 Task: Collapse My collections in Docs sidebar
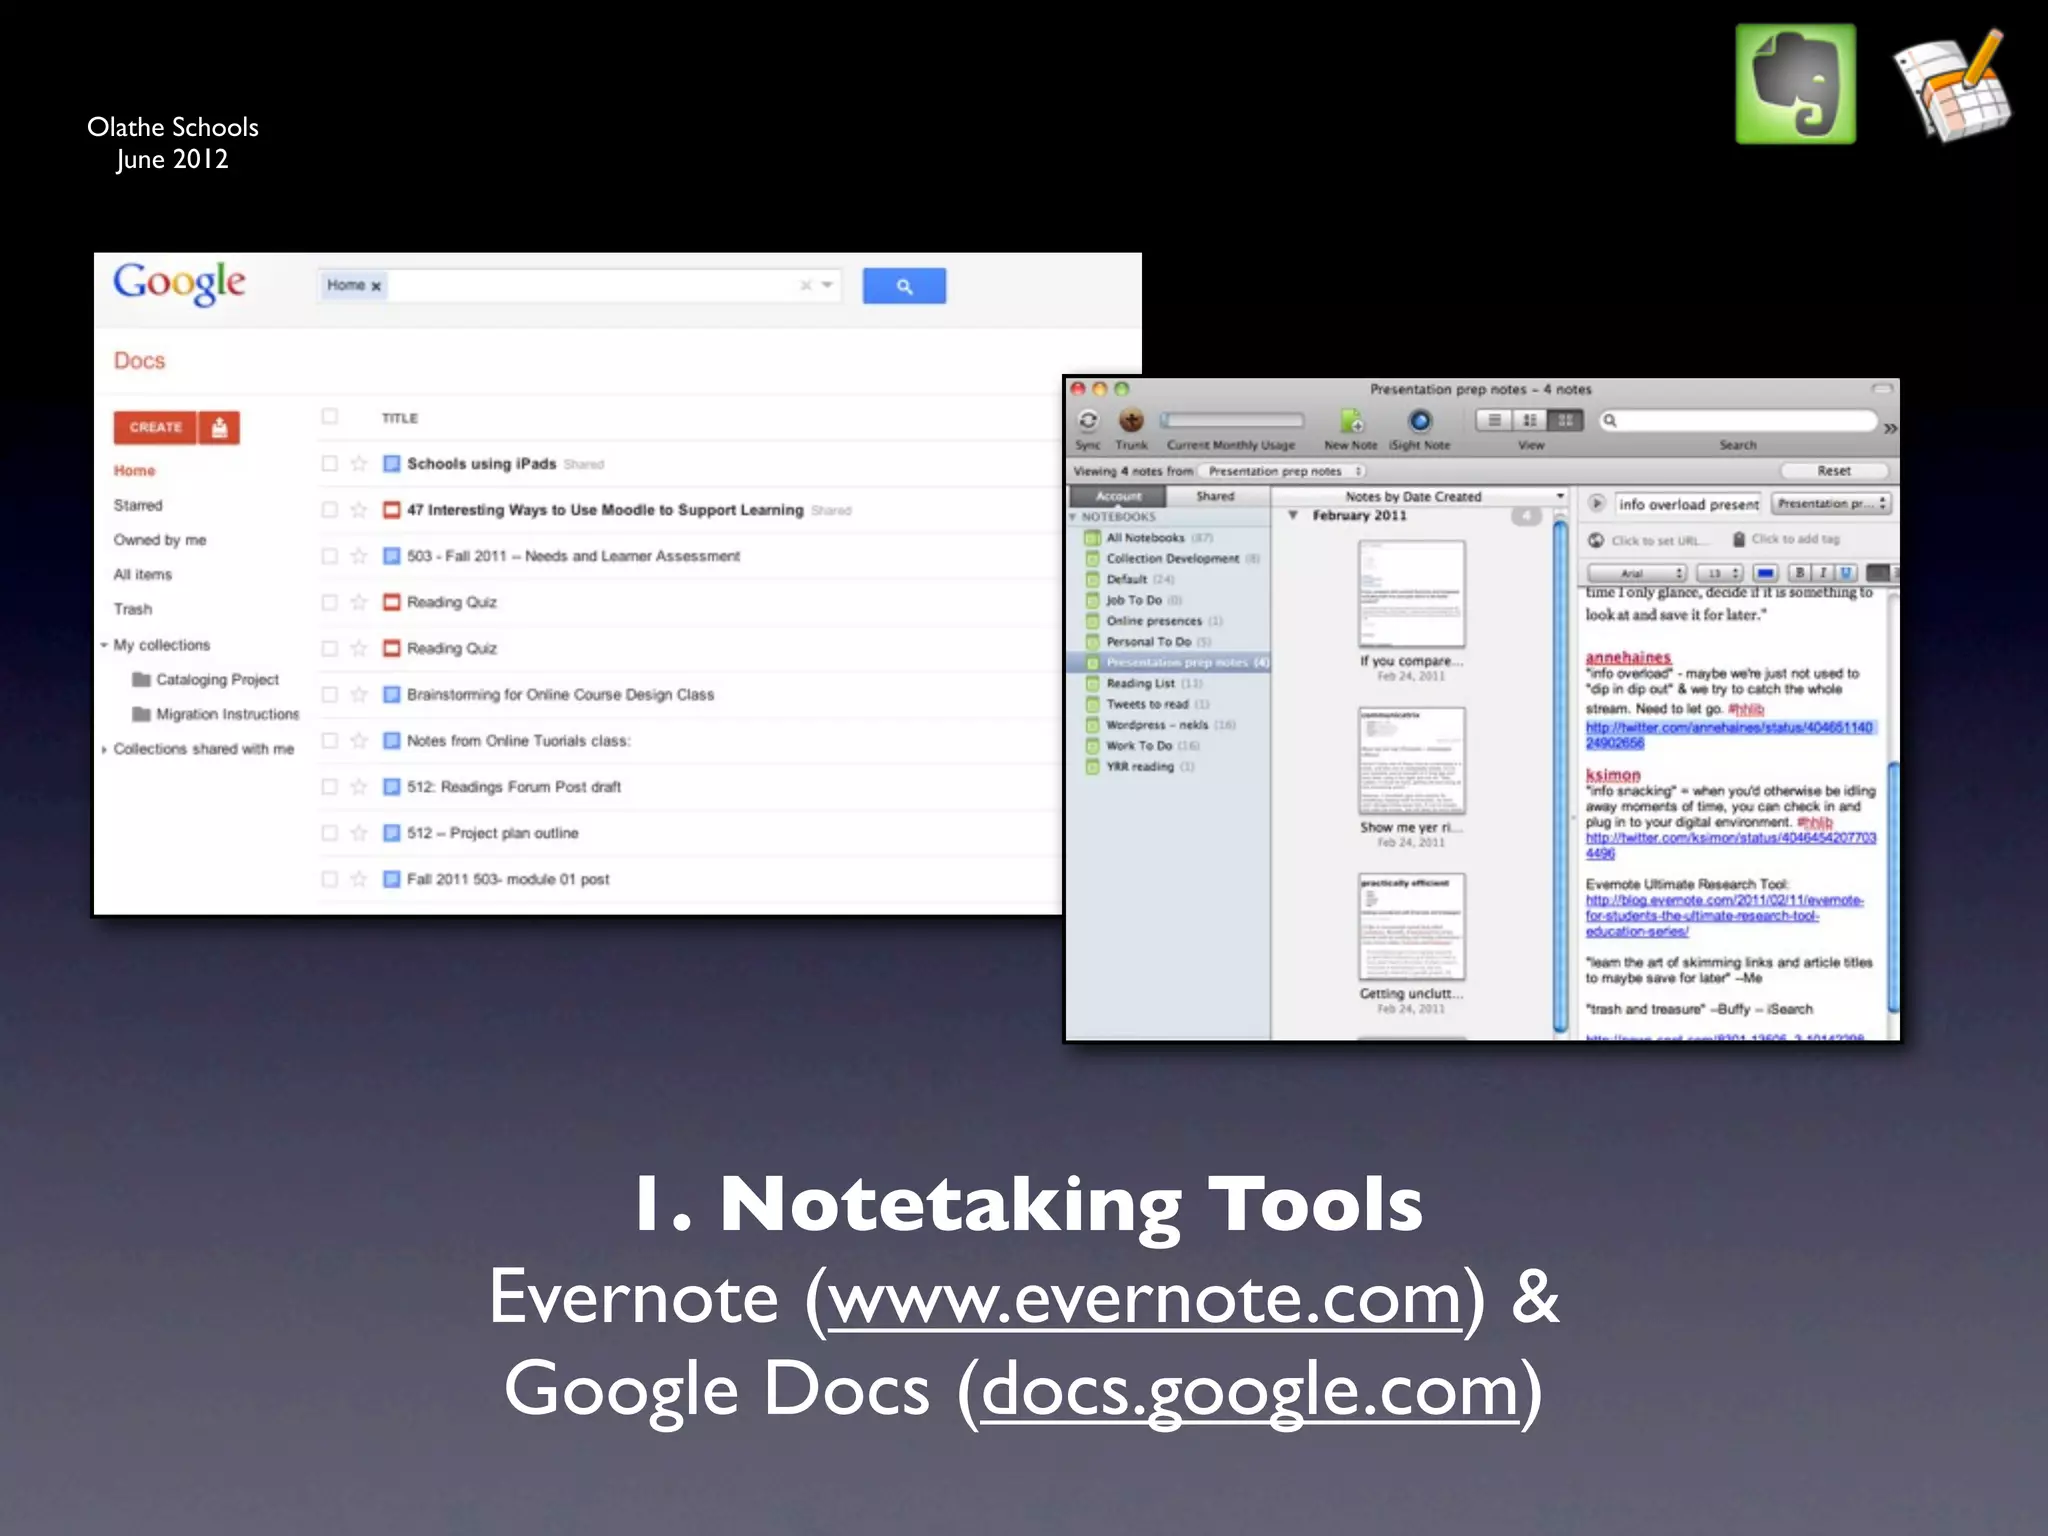(103, 645)
